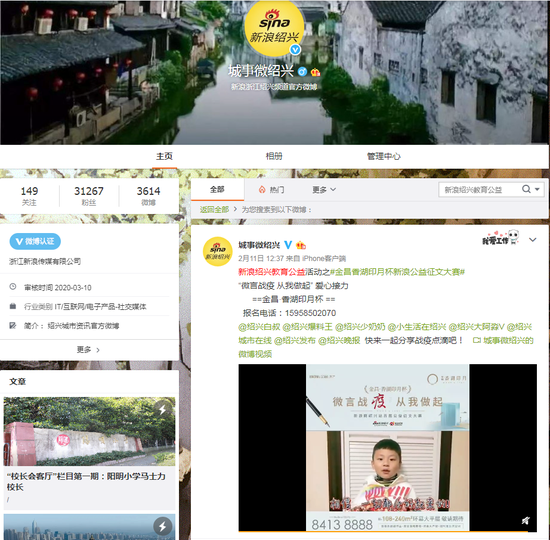Click the blue V verification badge on avatar
Image resolution: width=550 pixels, height=540 pixels.
[x=295, y=50]
